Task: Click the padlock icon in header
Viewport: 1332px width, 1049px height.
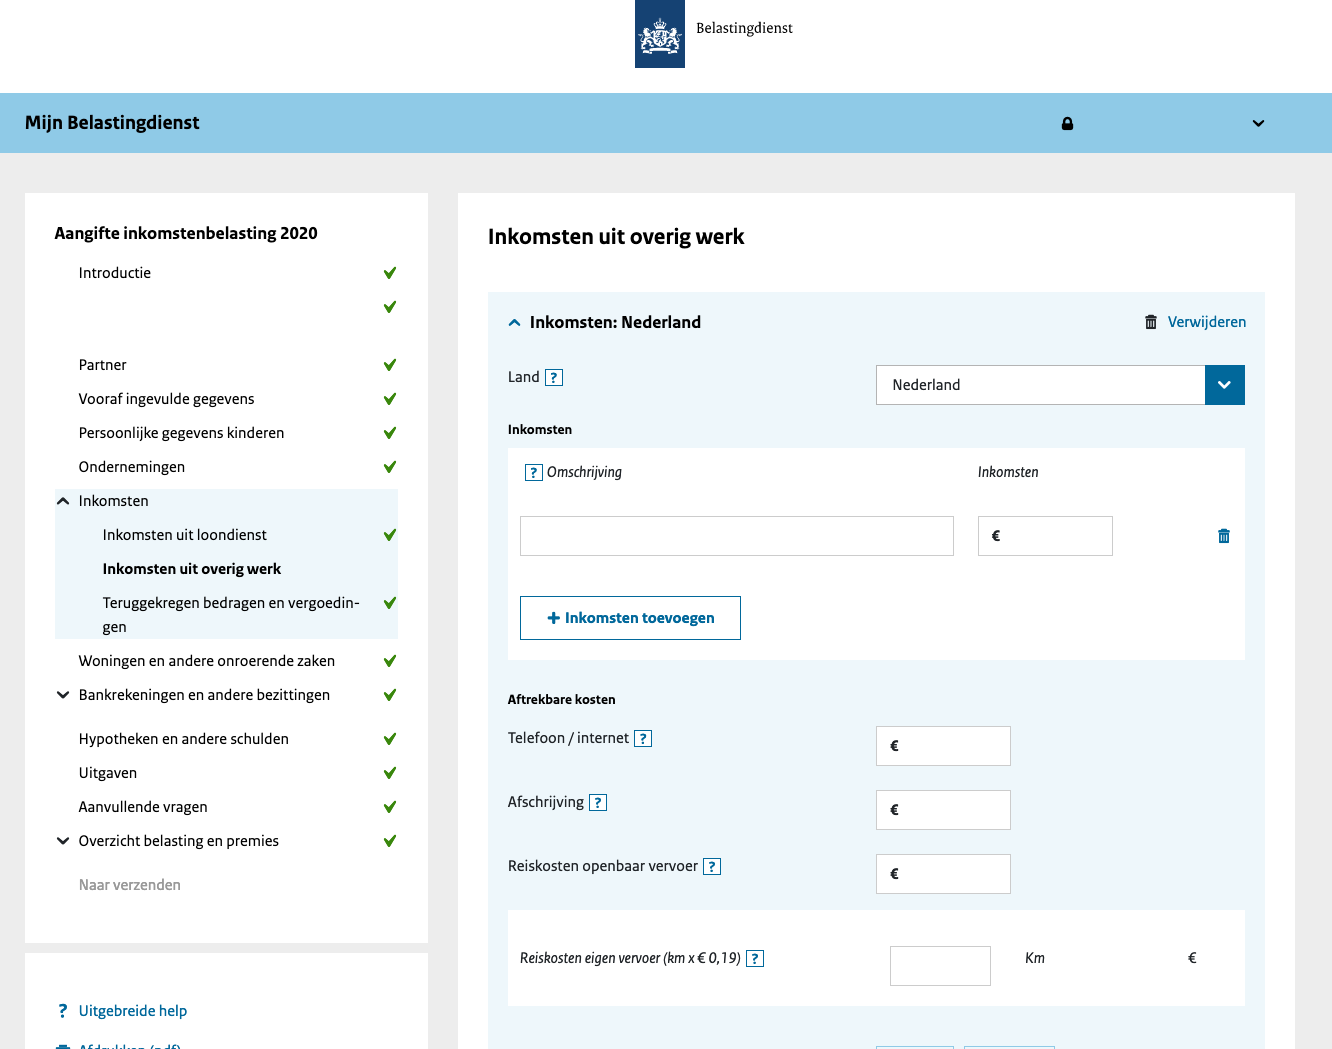Action: tap(1067, 124)
